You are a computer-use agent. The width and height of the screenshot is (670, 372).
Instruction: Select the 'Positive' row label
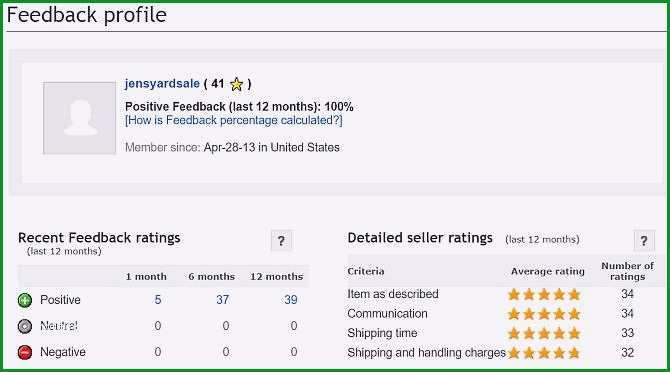click(x=60, y=300)
